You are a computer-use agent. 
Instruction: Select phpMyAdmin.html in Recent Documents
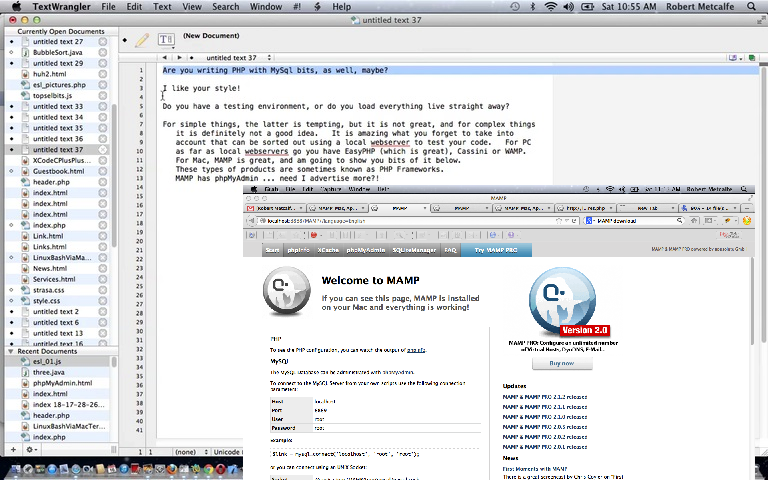62,383
